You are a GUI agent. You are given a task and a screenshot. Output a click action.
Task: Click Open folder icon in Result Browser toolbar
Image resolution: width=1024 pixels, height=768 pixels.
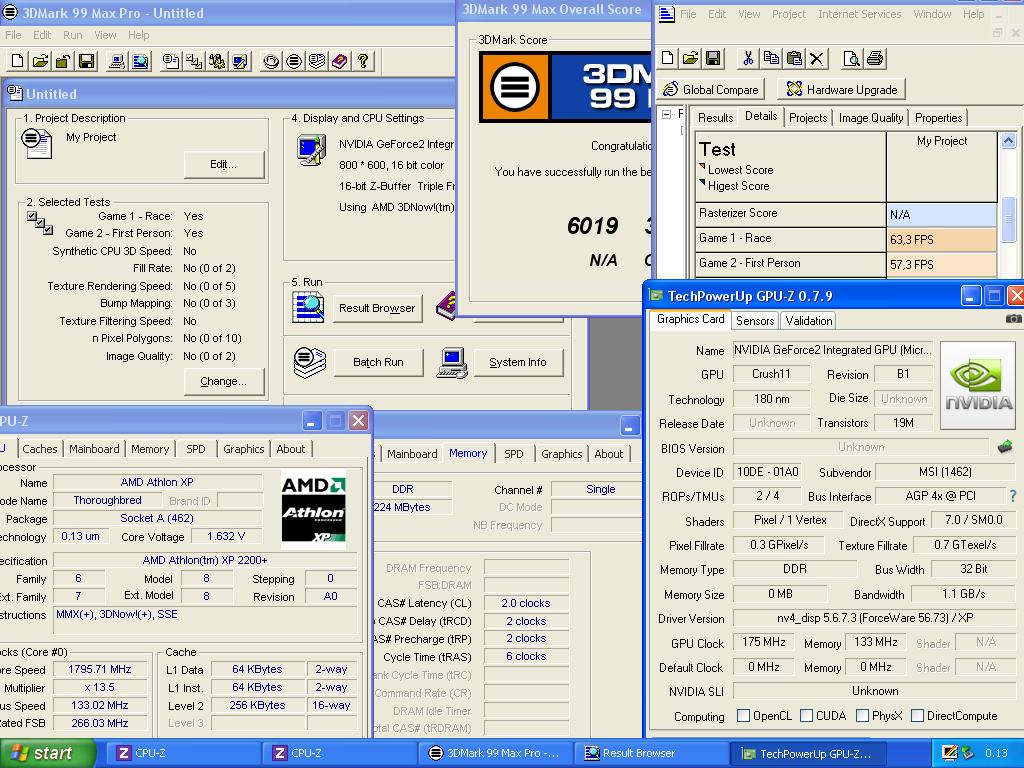click(690, 59)
